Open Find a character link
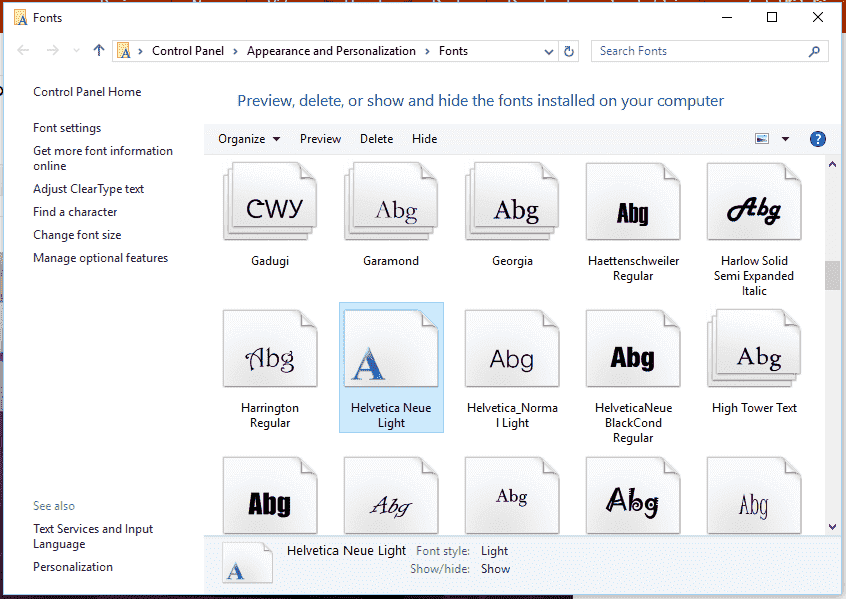846x599 pixels. (75, 212)
